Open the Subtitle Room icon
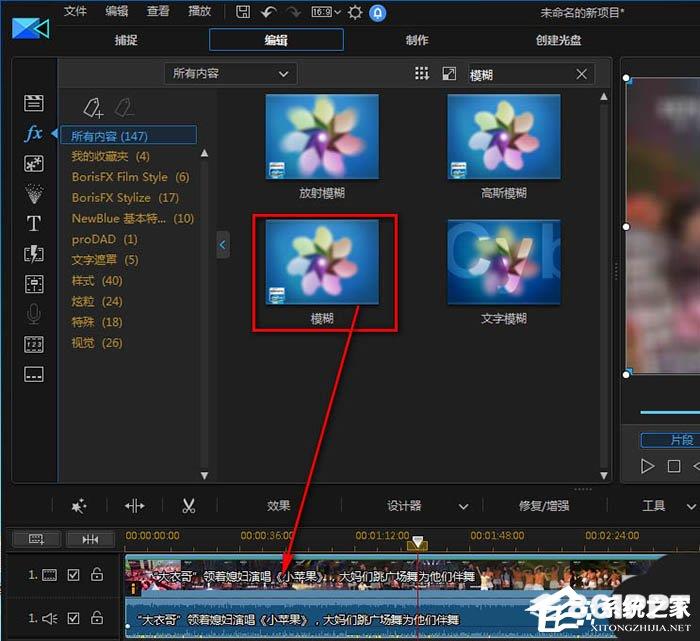Screen dimensions: 700x641 tap(33, 374)
